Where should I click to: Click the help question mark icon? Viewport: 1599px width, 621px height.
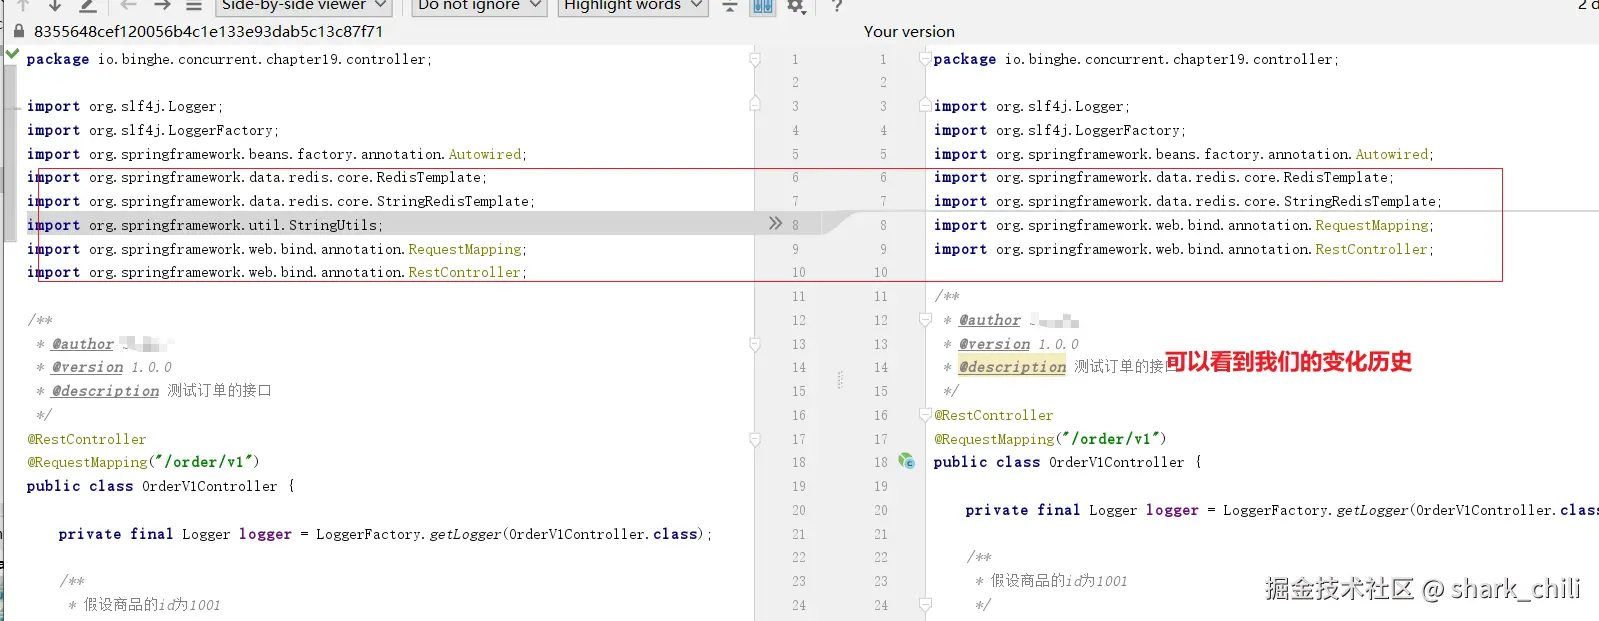pyautogui.click(x=837, y=5)
